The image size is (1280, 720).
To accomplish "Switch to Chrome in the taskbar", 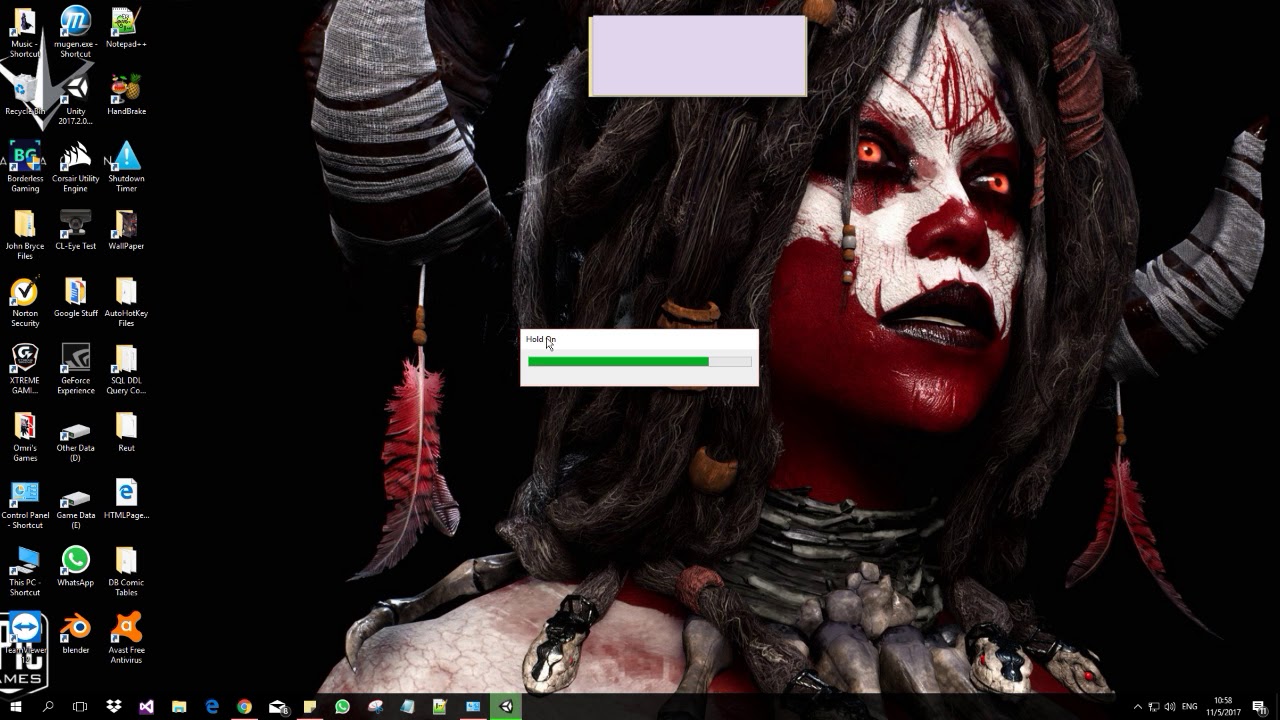I will coord(244,707).
